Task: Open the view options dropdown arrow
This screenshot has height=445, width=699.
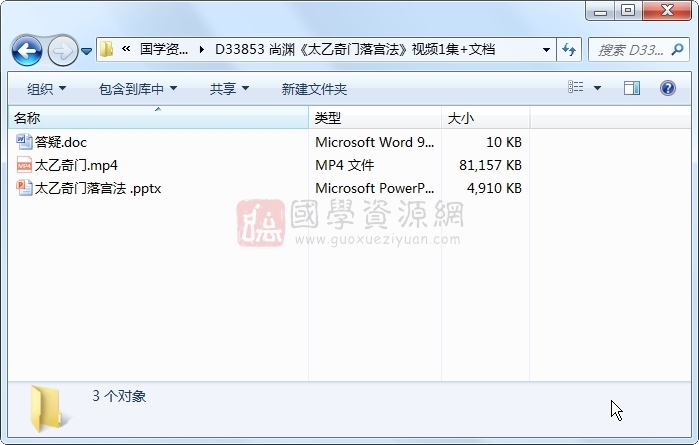Action: click(597, 88)
